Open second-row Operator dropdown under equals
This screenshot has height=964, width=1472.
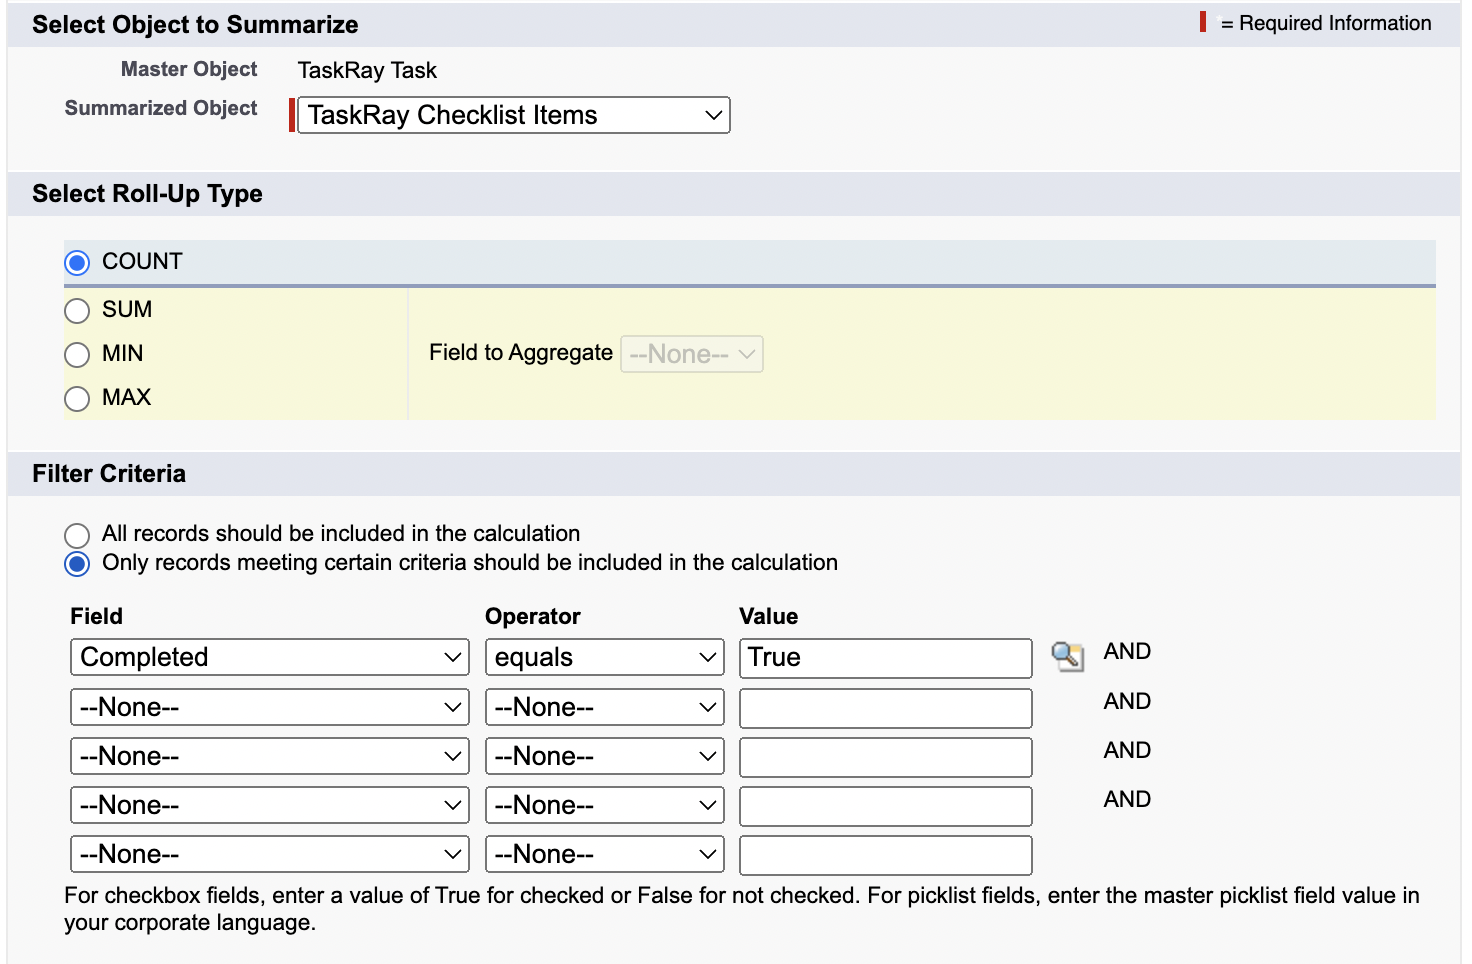coord(605,707)
